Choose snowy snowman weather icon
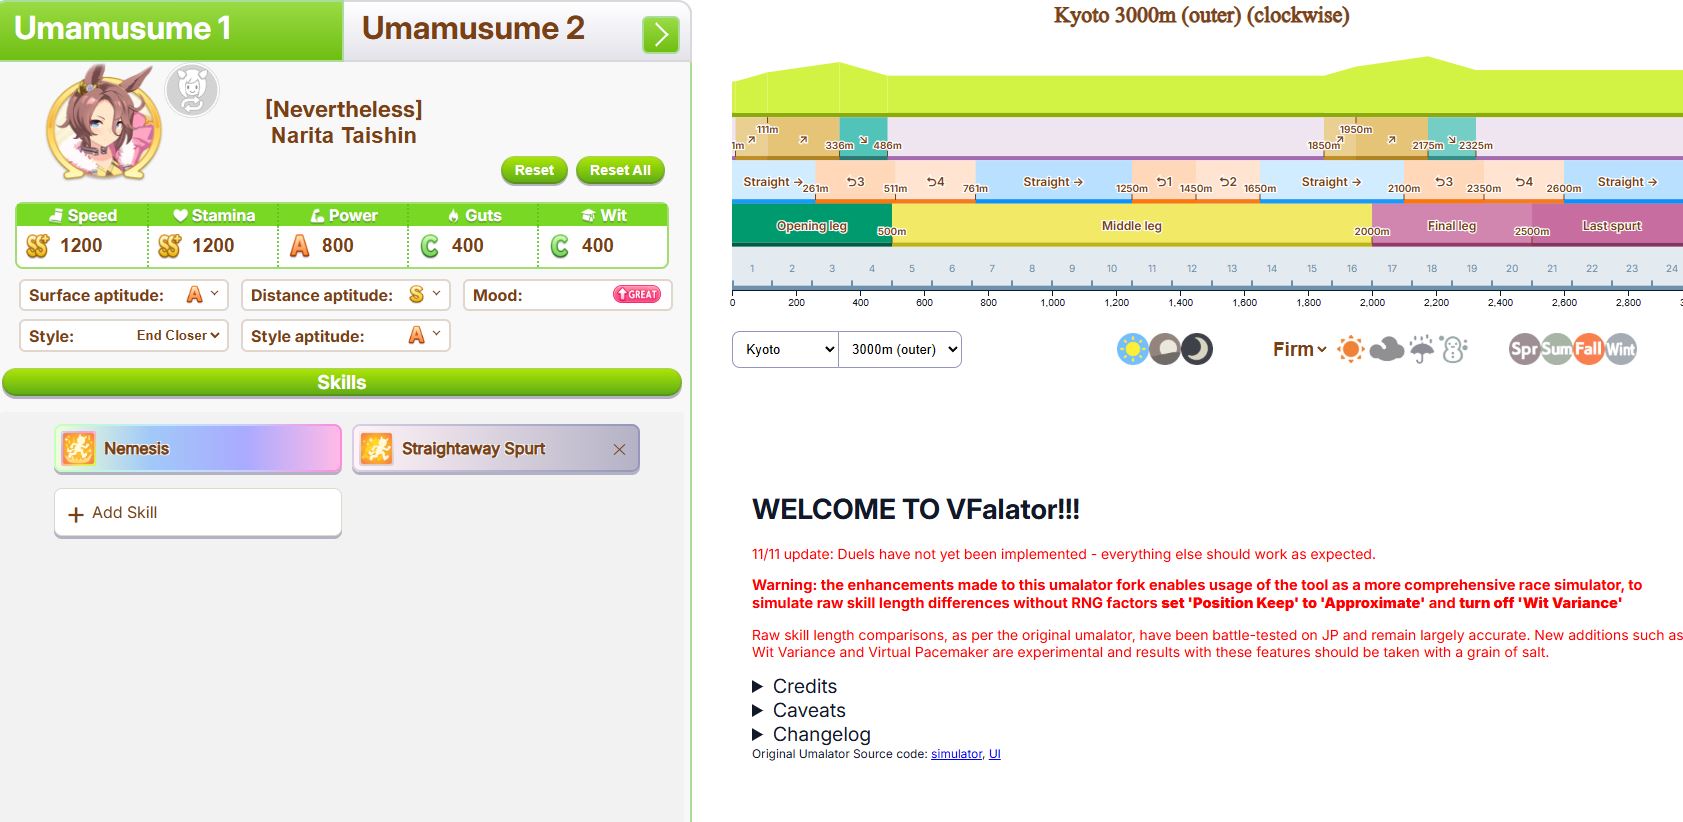1683x822 pixels. 1454,349
